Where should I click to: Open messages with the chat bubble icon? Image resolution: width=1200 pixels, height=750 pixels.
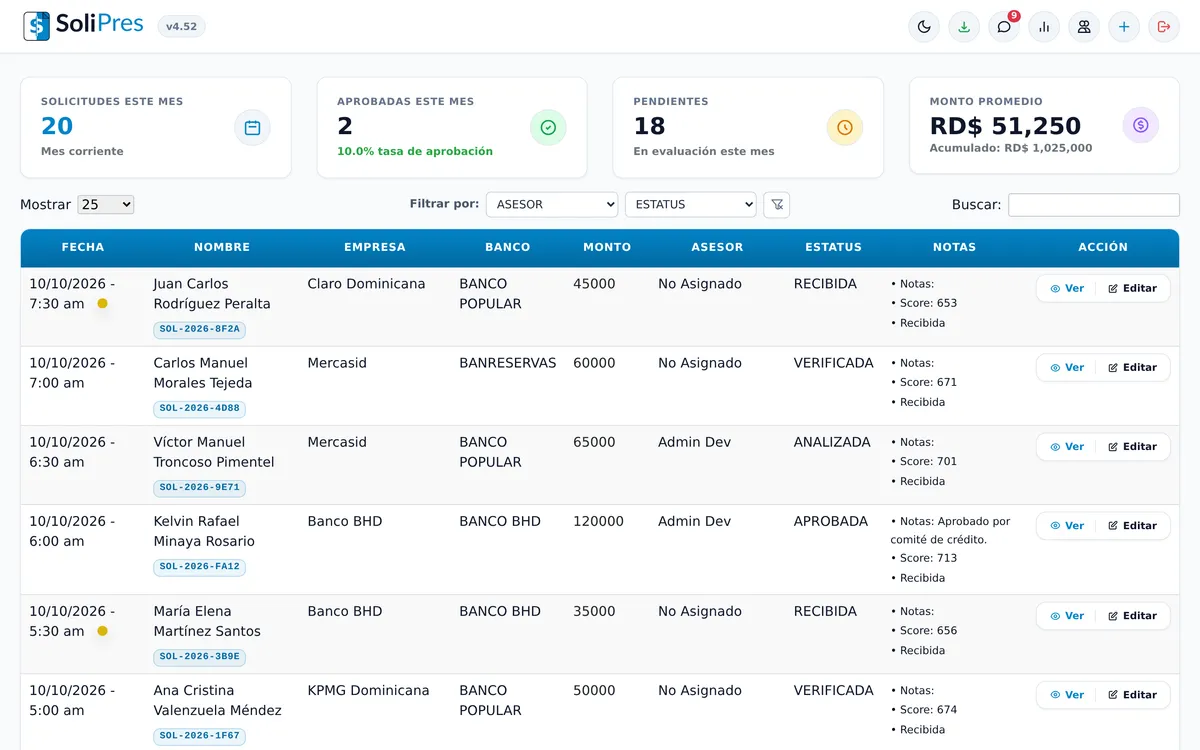coord(1004,27)
